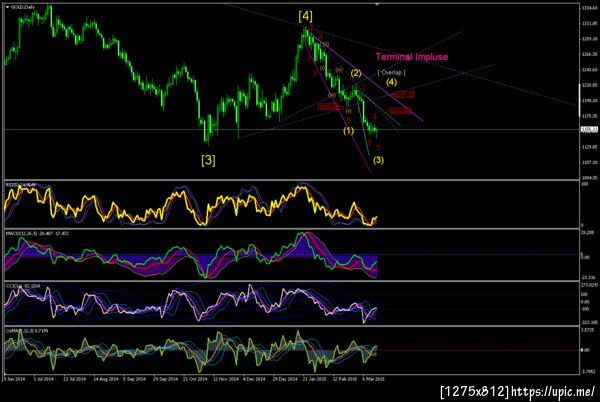Image resolution: width=600 pixels, height=402 pixels.
Task: Select the [ Overlap ] annotation text
Action: pos(391,72)
